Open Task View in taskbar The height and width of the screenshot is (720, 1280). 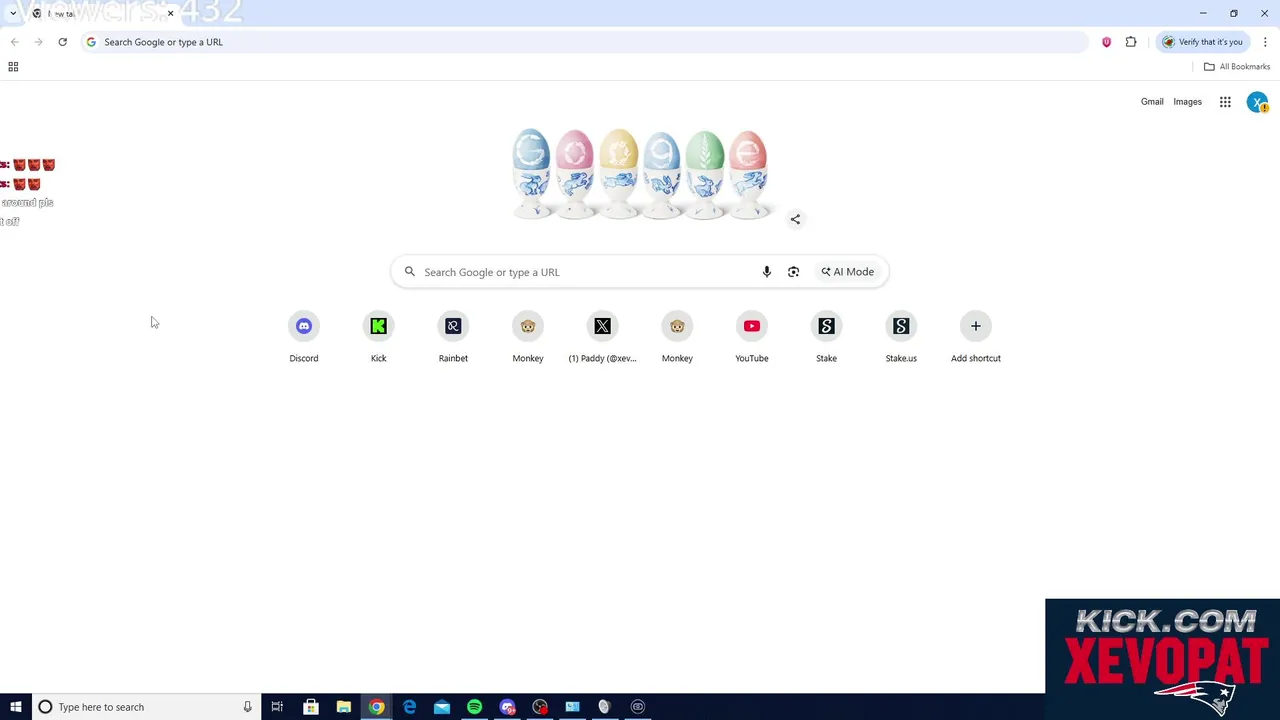point(277,707)
